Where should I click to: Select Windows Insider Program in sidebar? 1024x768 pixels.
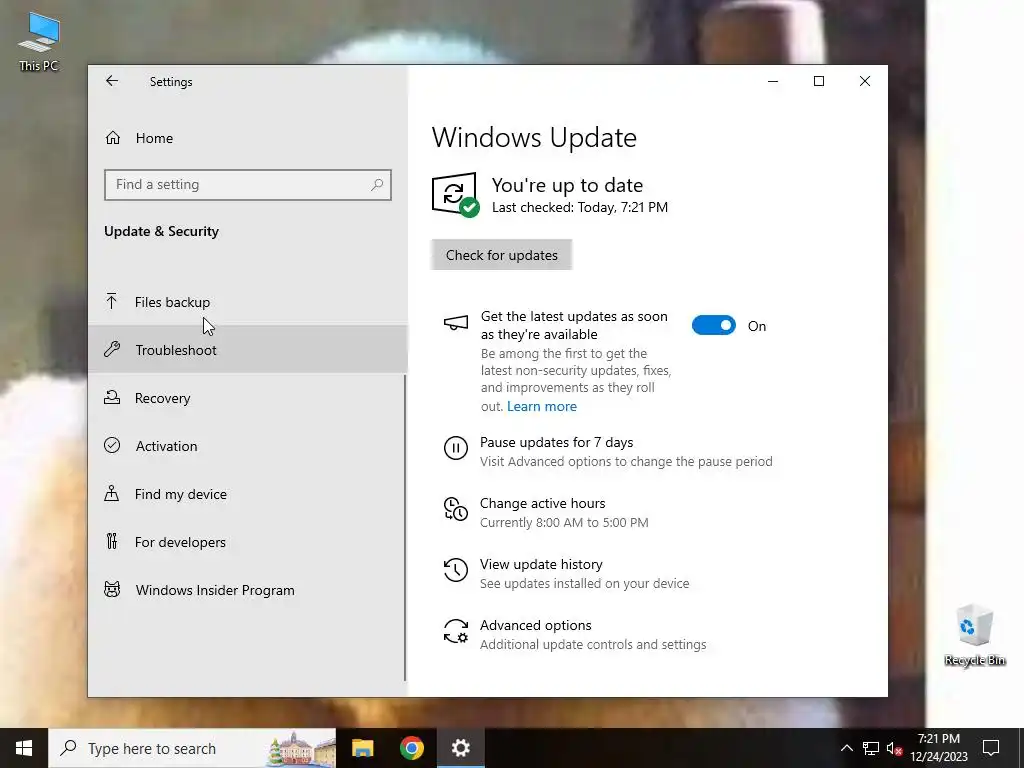click(248, 590)
